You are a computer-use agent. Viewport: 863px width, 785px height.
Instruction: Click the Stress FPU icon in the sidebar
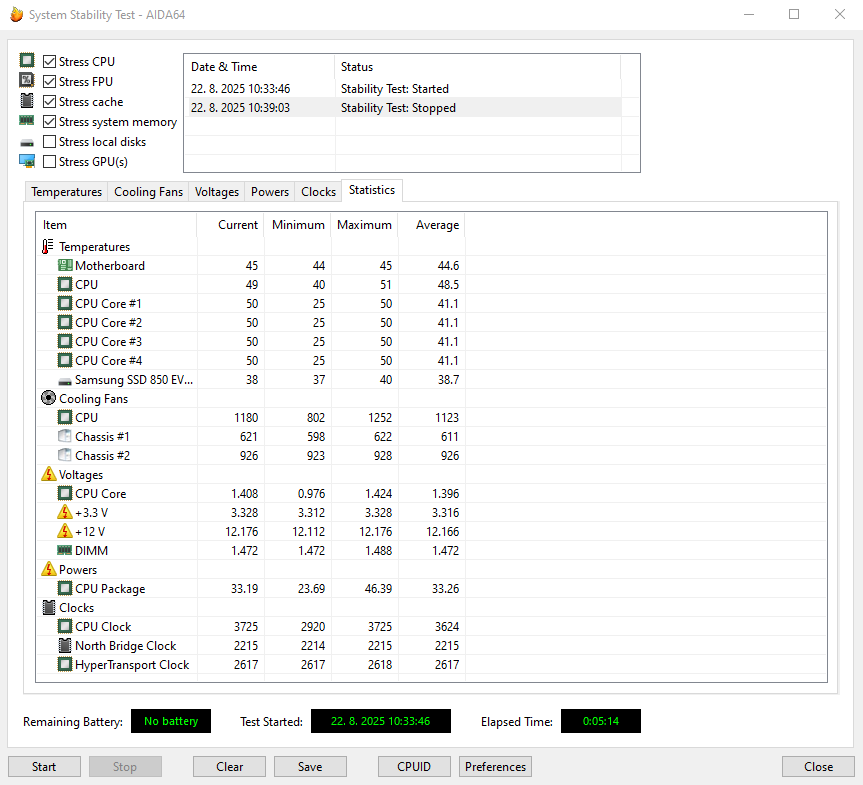pyautogui.click(x=27, y=81)
